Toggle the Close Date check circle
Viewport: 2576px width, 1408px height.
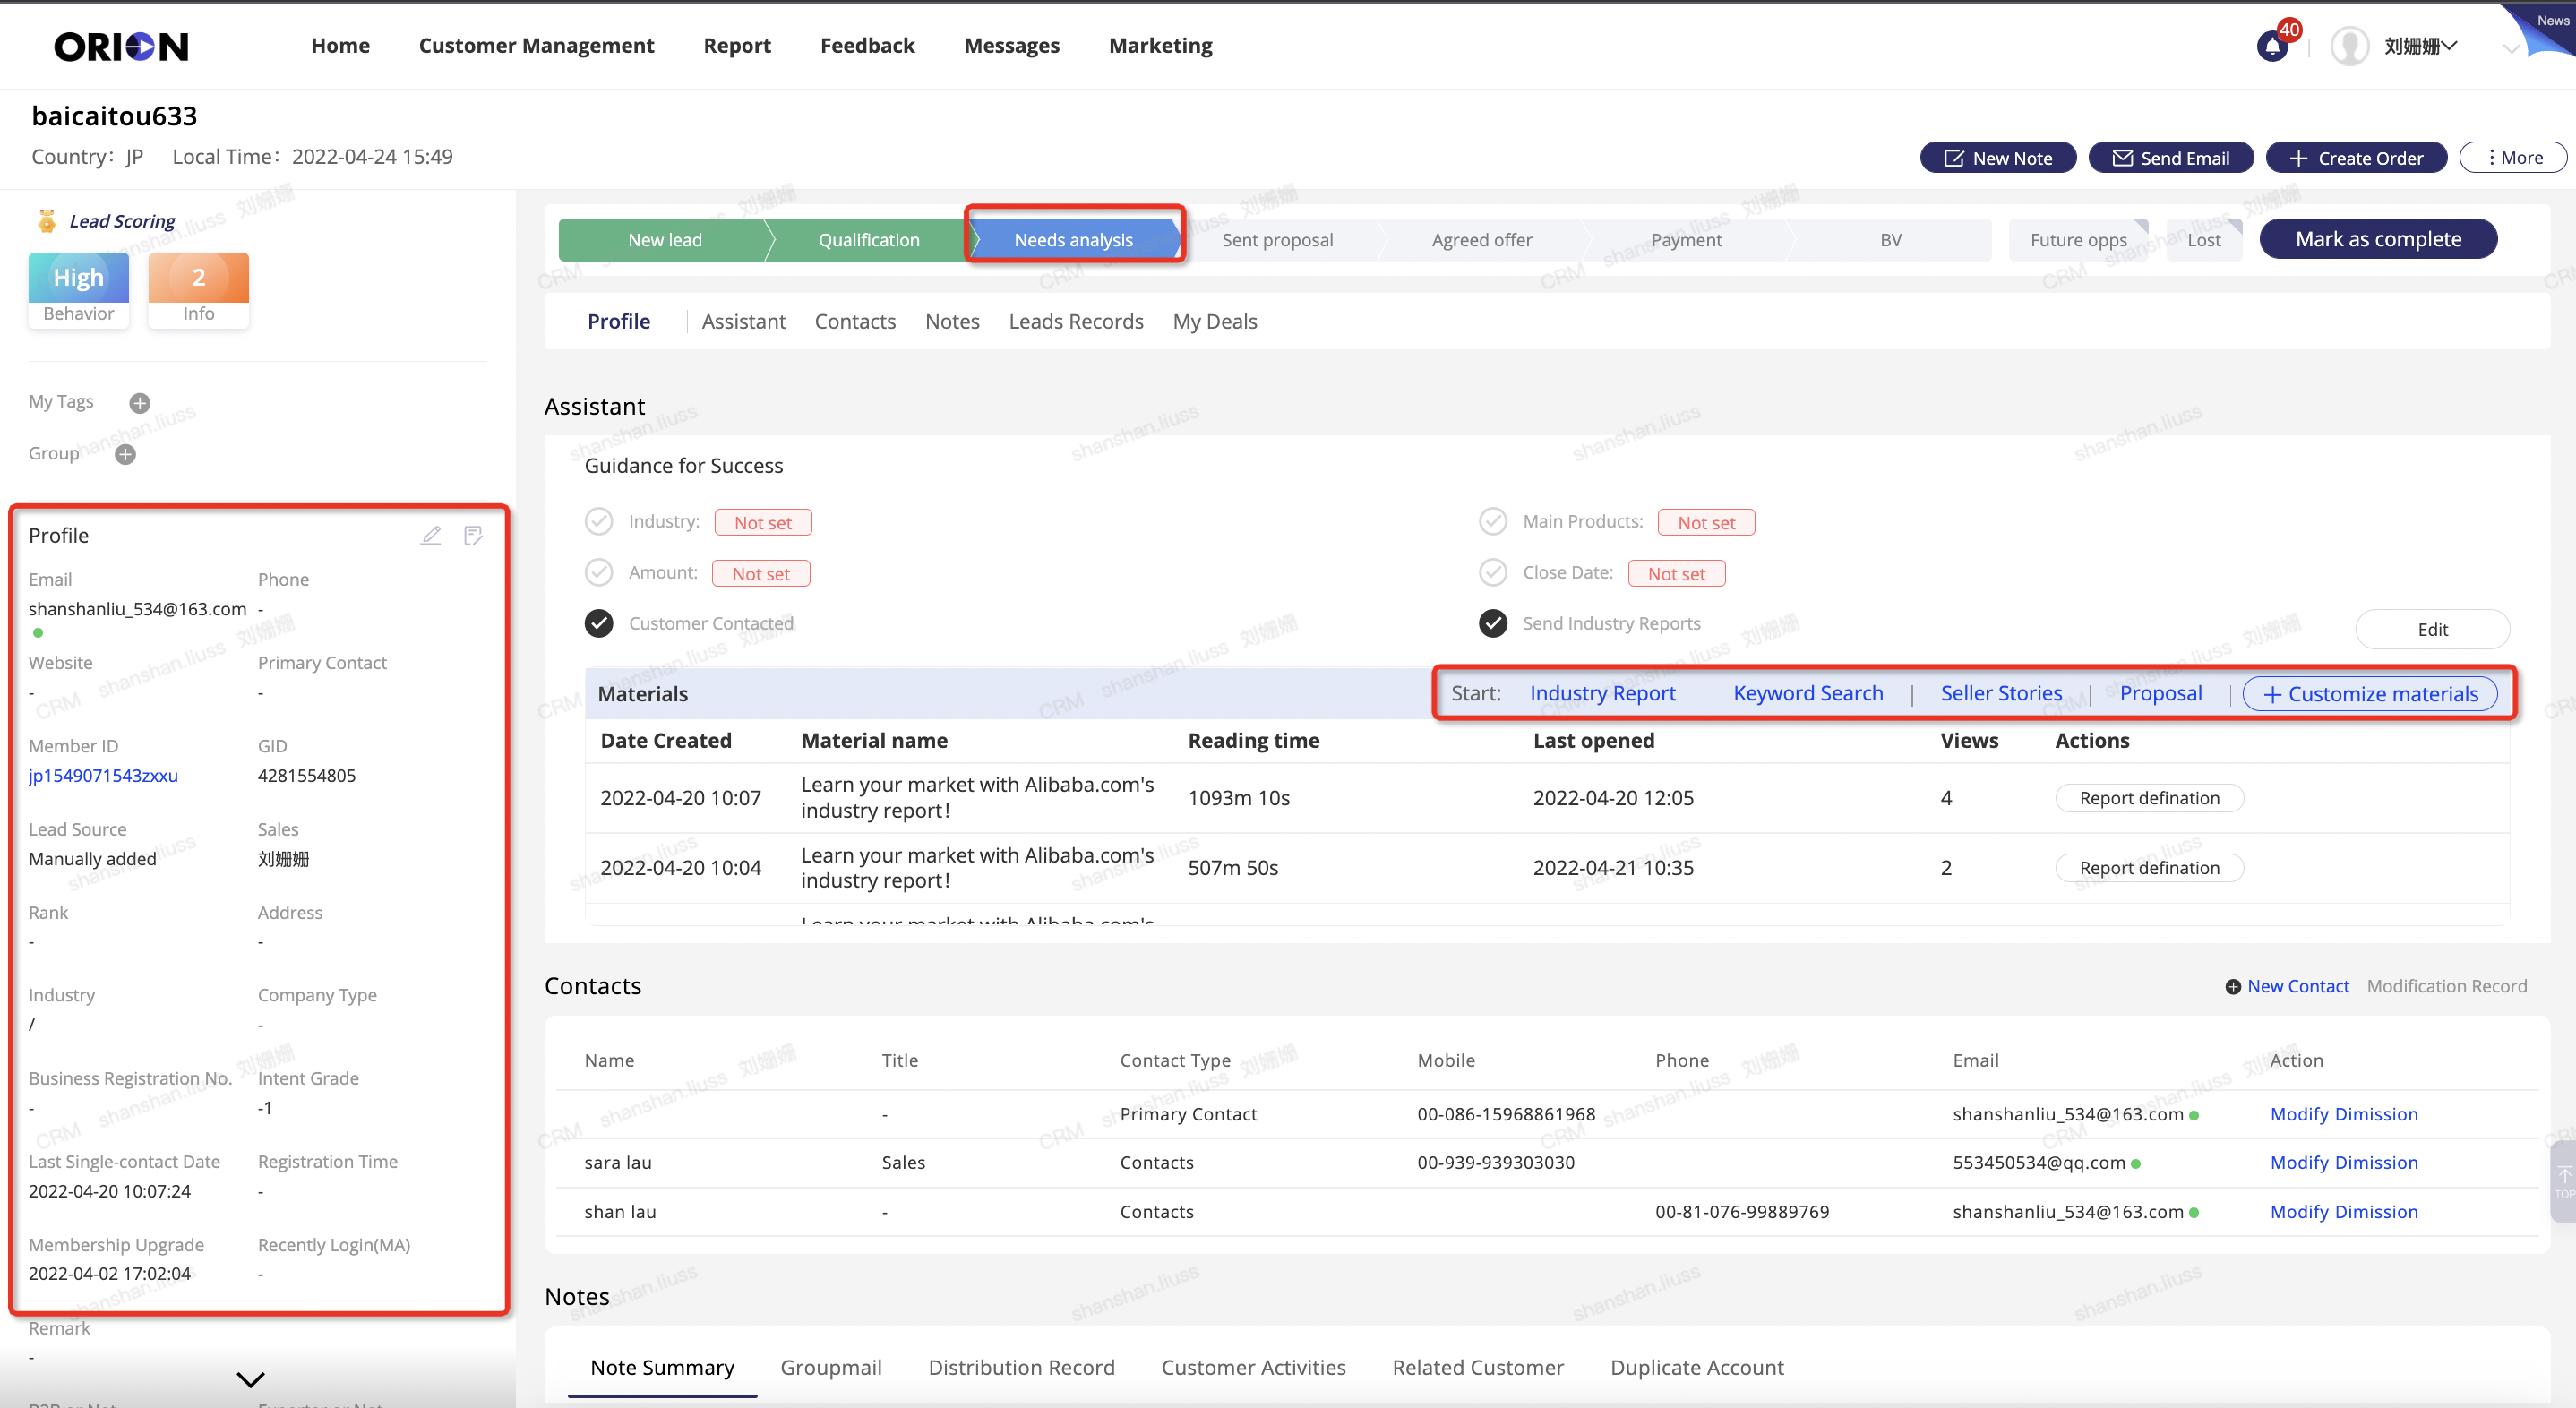(1493, 573)
